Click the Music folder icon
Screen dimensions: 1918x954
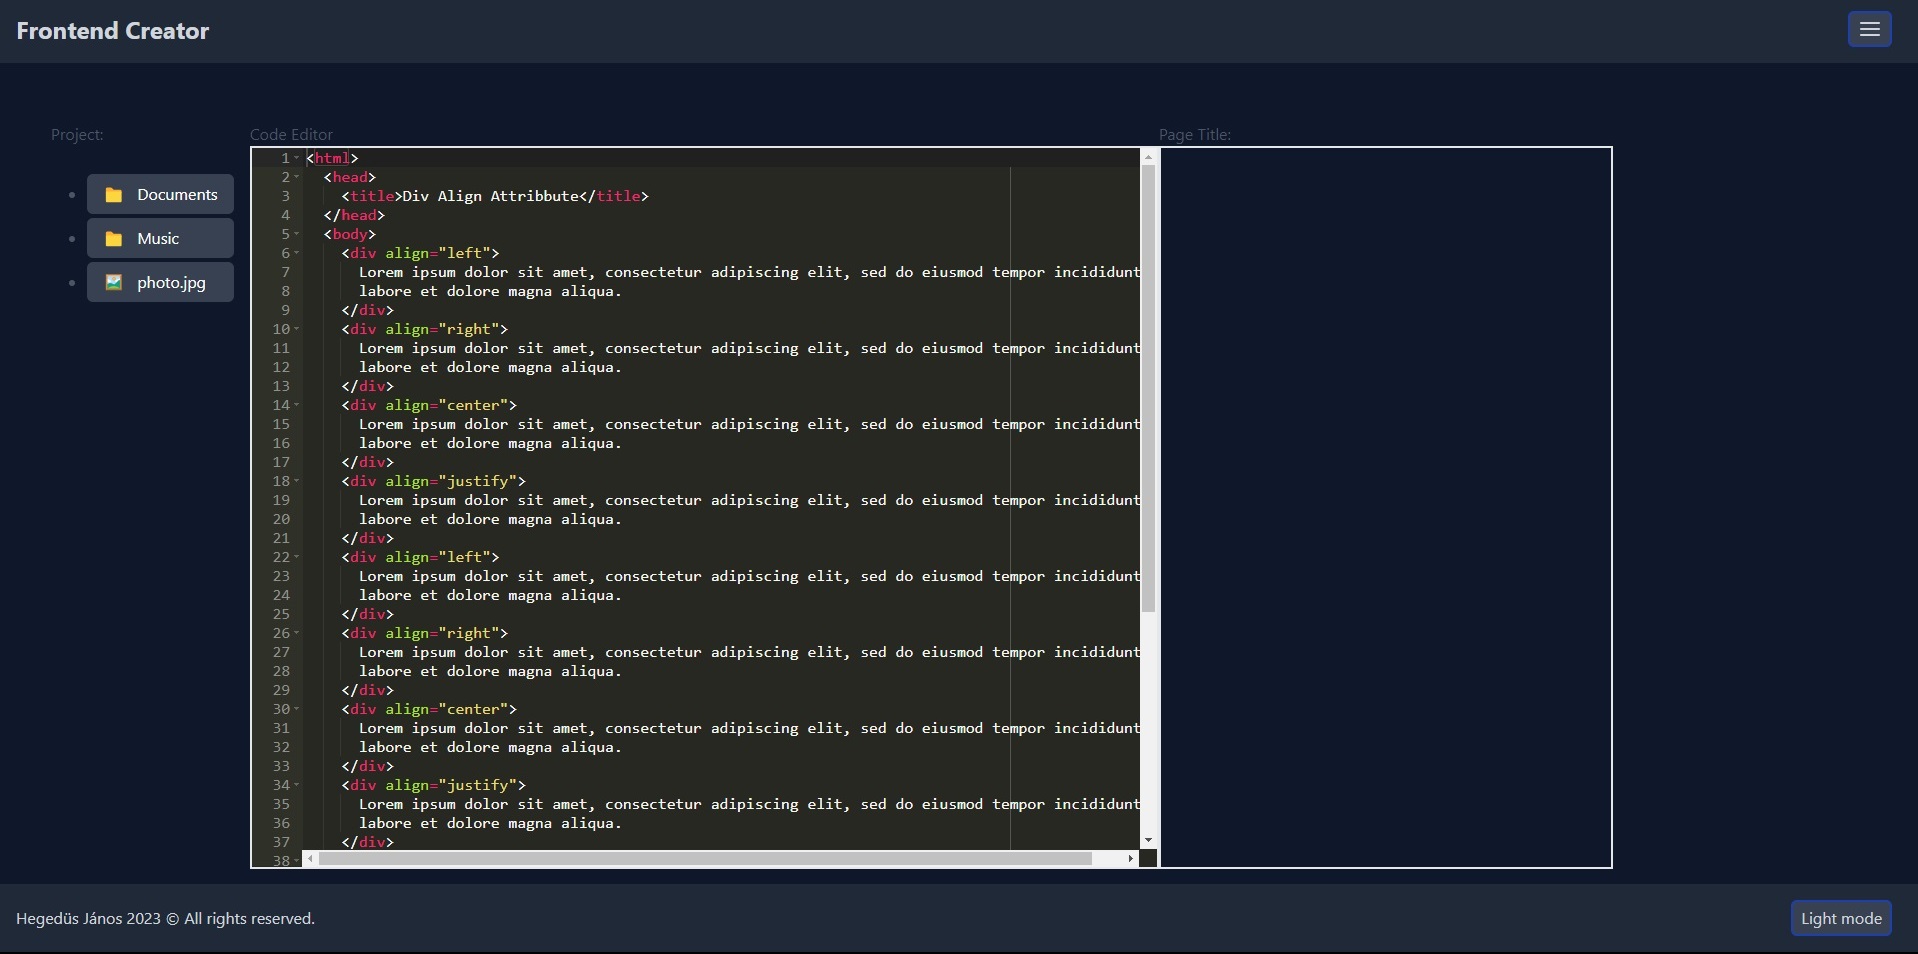(x=114, y=239)
